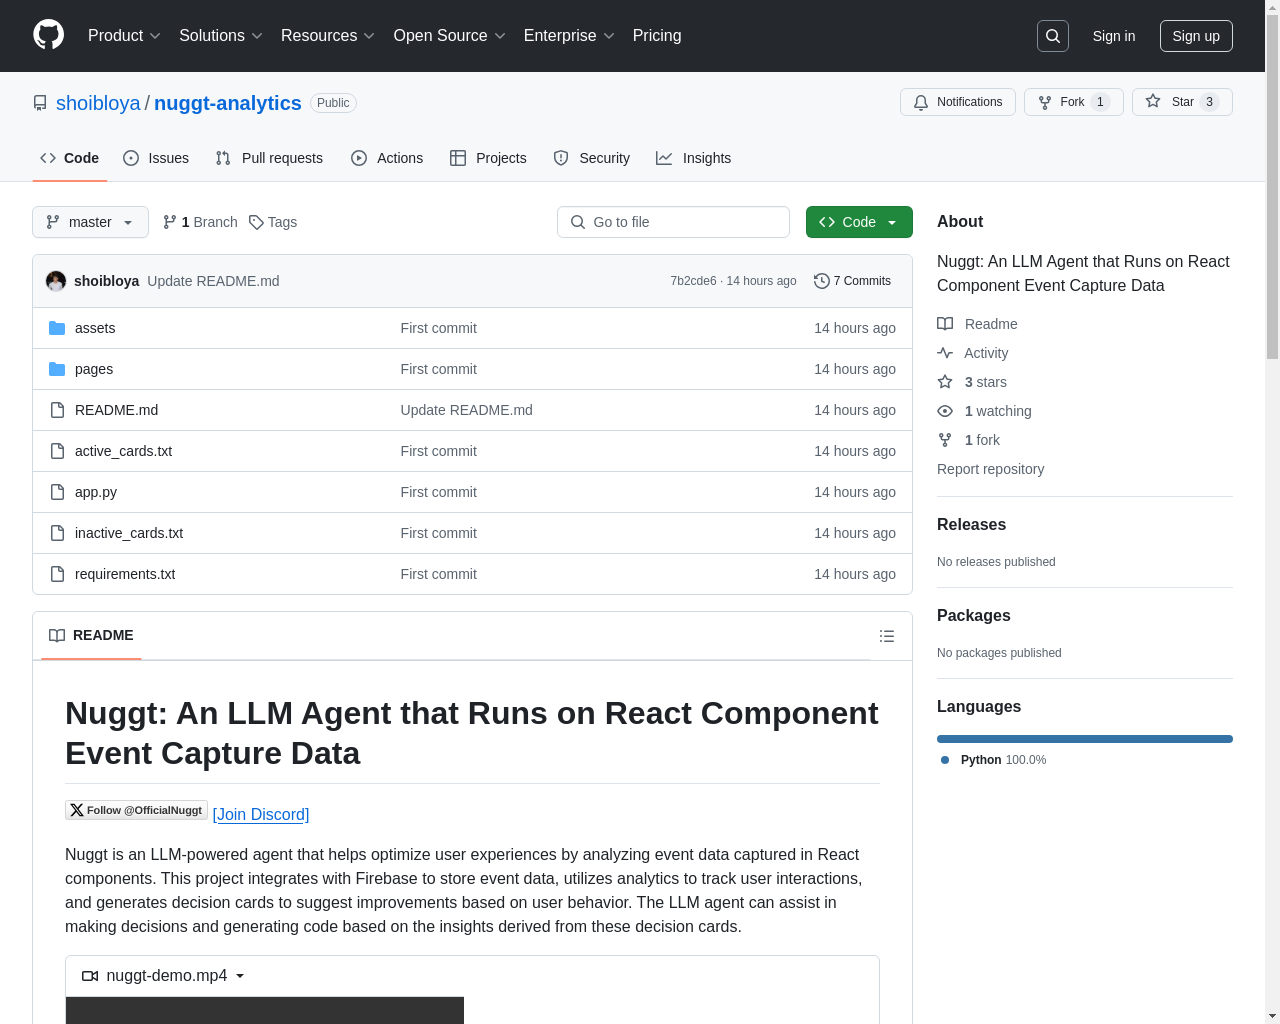Click the Update README.md commit message in header
Image resolution: width=1280 pixels, height=1024 pixels.
click(213, 281)
